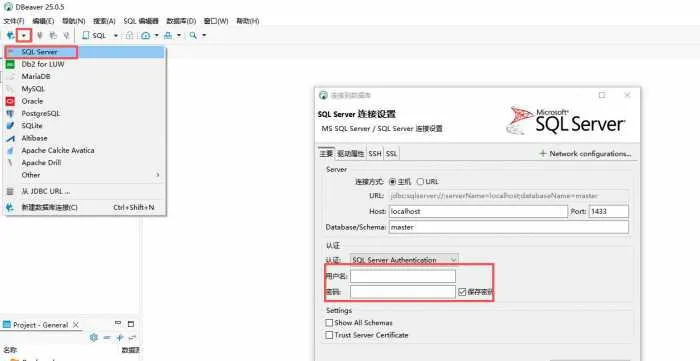
Task: Choose PostgreSQL from the connection list
Action: click(40, 113)
